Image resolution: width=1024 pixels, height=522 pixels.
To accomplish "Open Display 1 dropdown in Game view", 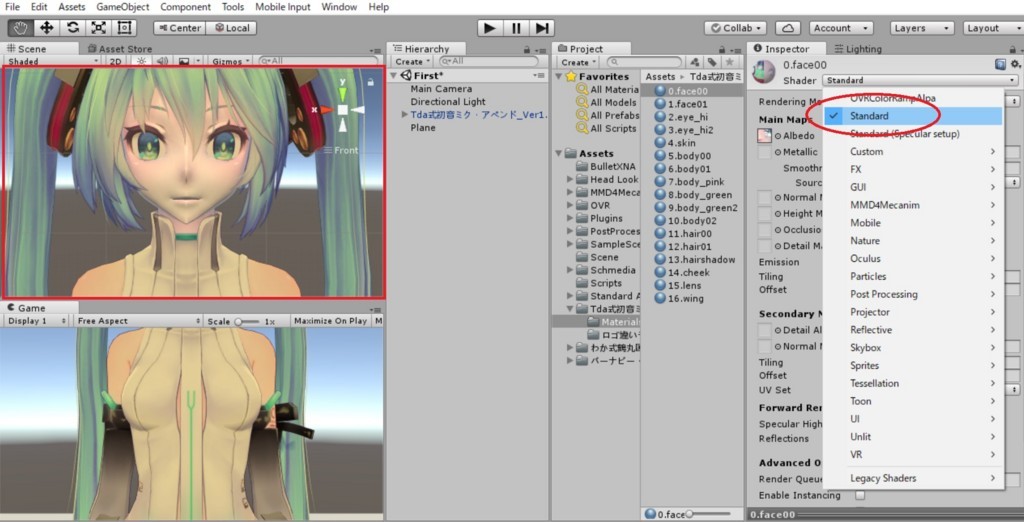I will (37, 321).
